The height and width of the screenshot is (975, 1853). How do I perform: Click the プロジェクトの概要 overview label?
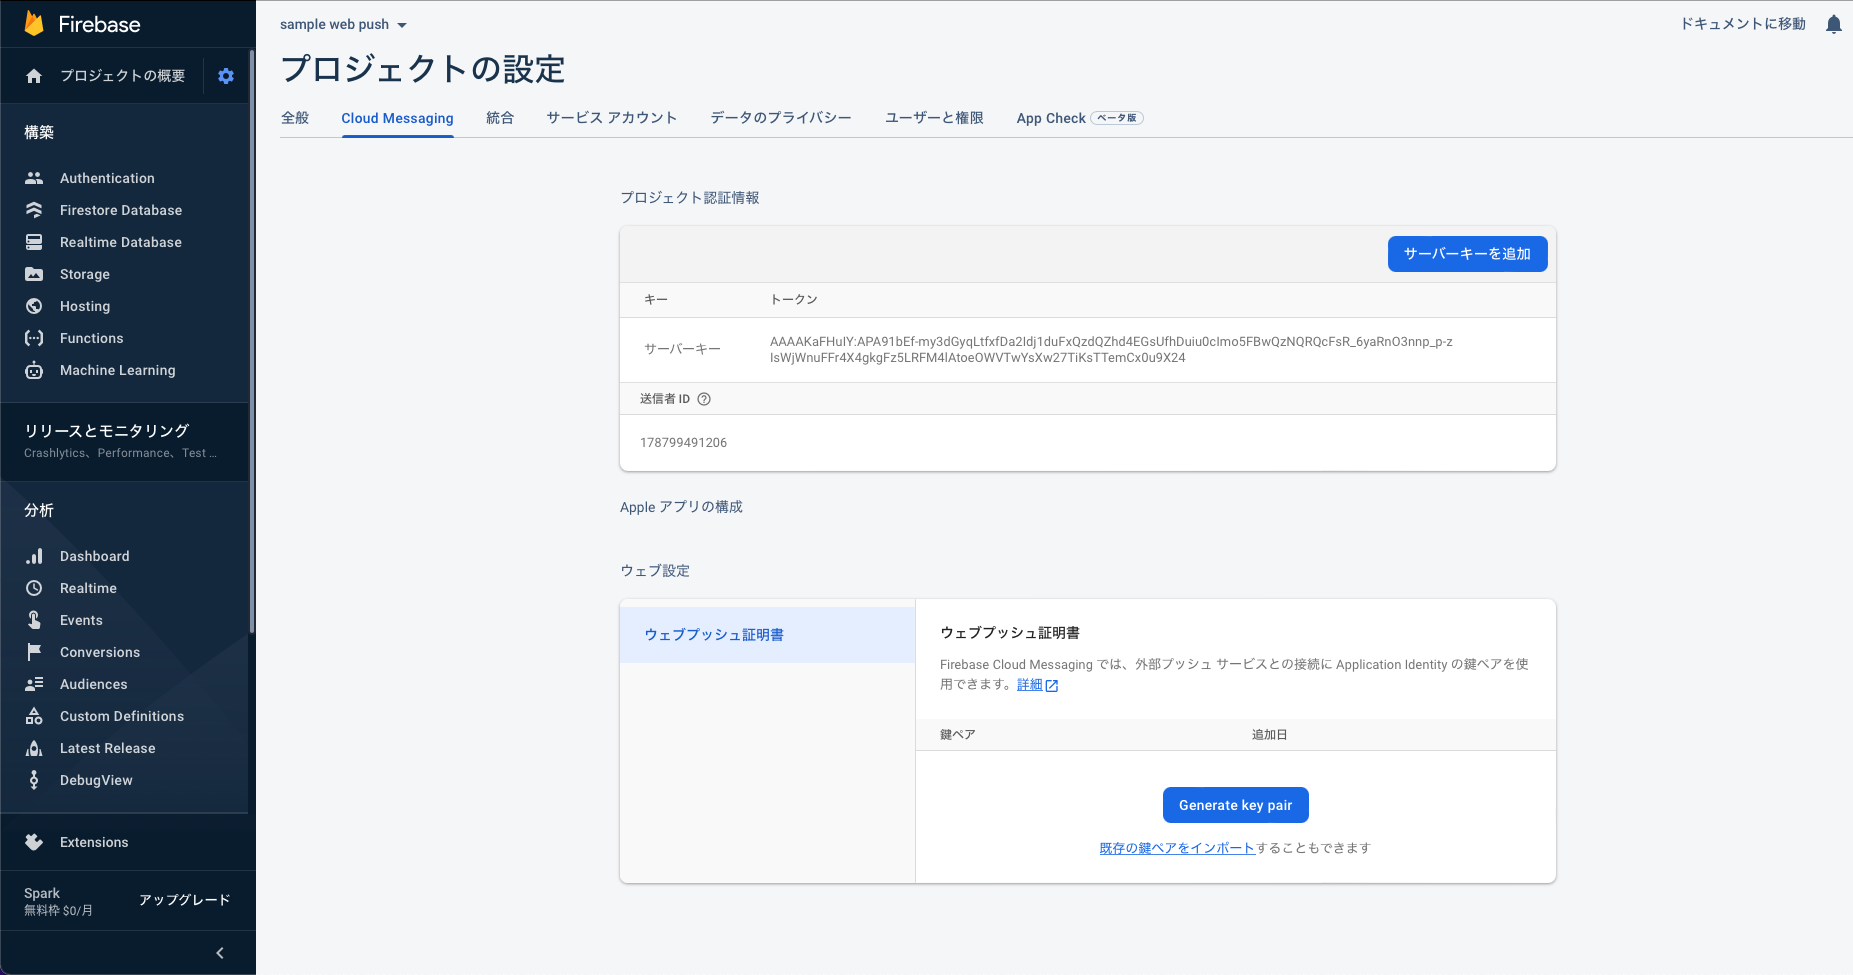click(122, 76)
